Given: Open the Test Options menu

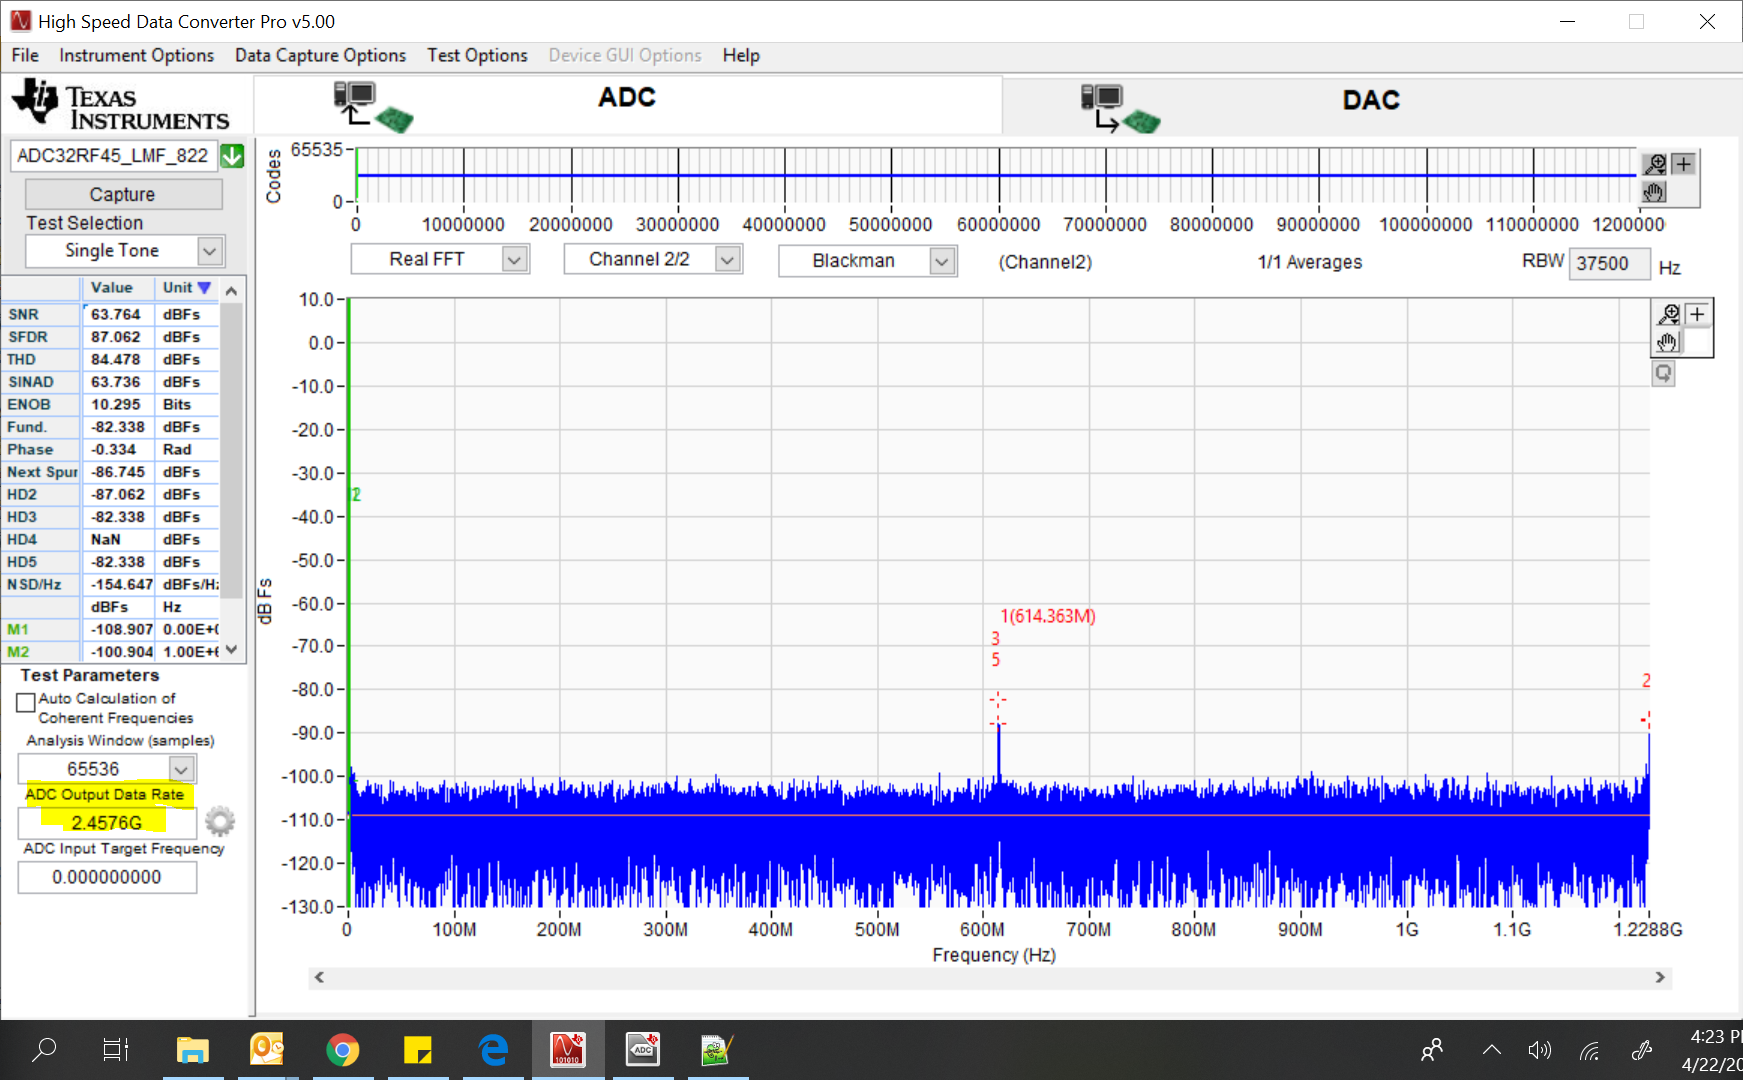Looking at the screenshot, I should (x=477, y=55).
